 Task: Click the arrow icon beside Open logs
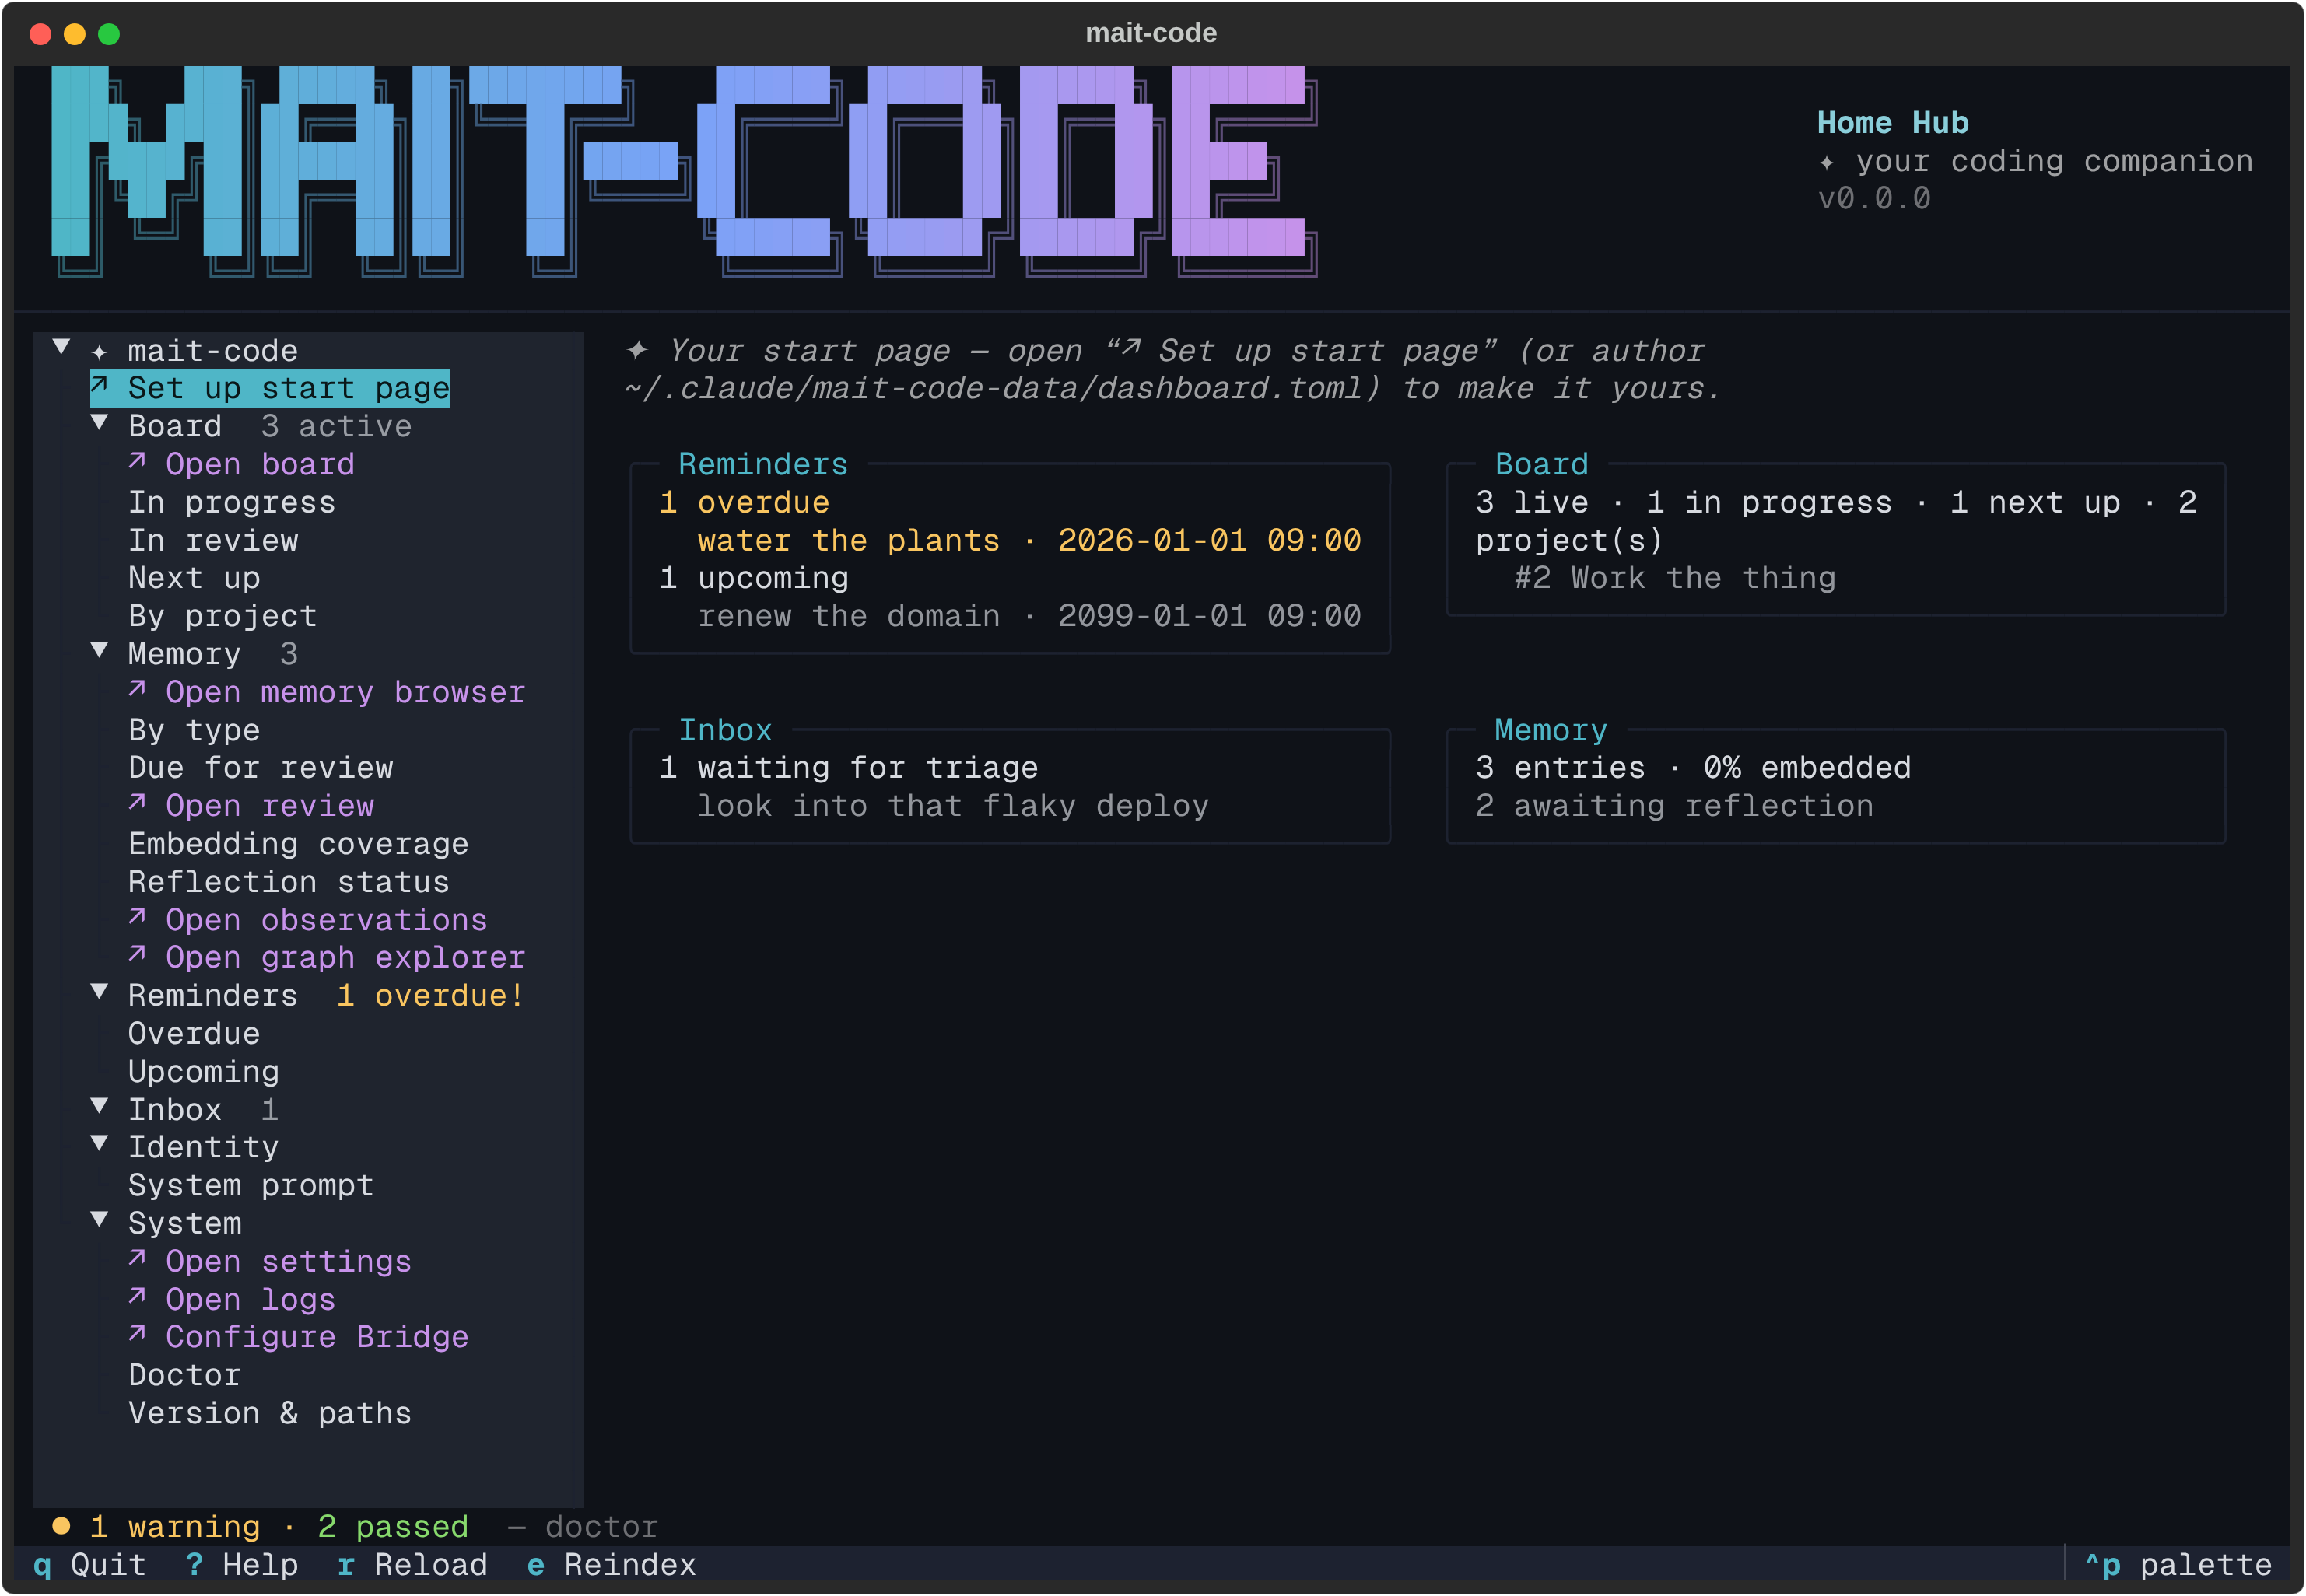point(137,1297)
